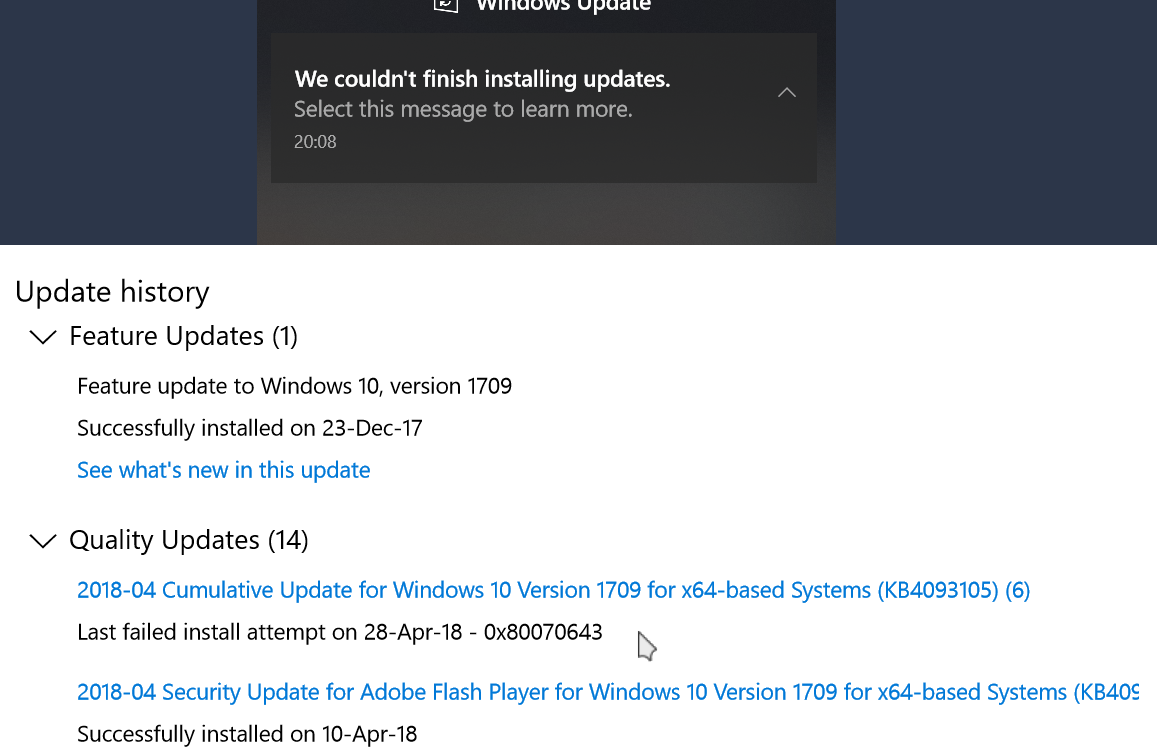Click the 0x80070643 error code

[x=543, y=633]
